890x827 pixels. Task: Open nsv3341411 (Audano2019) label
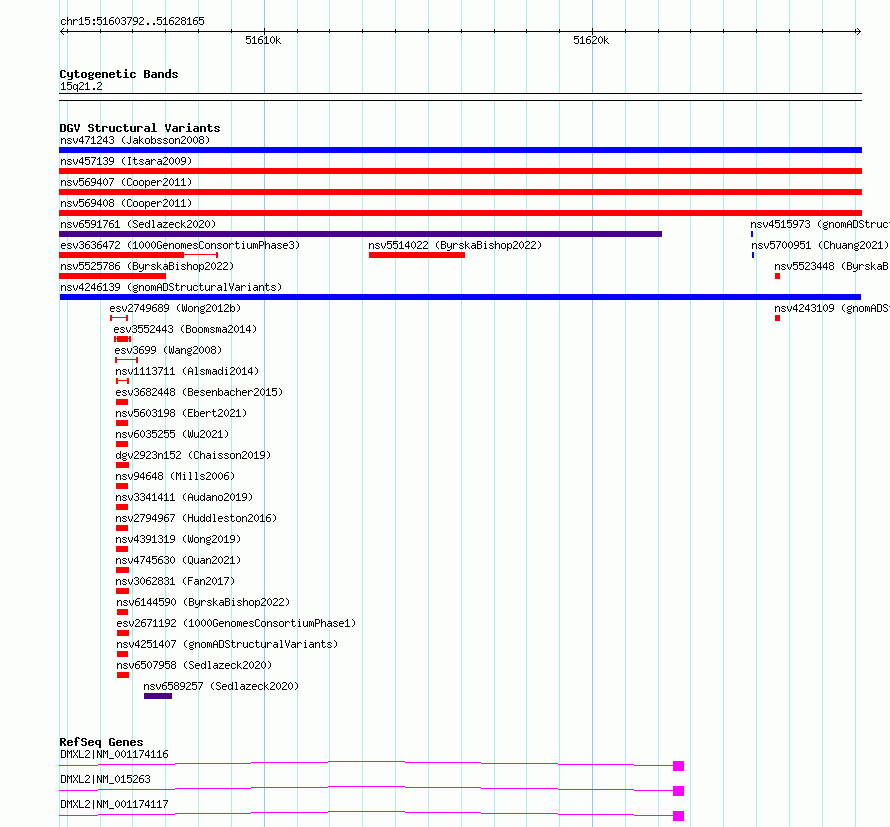tap(184, 497)
